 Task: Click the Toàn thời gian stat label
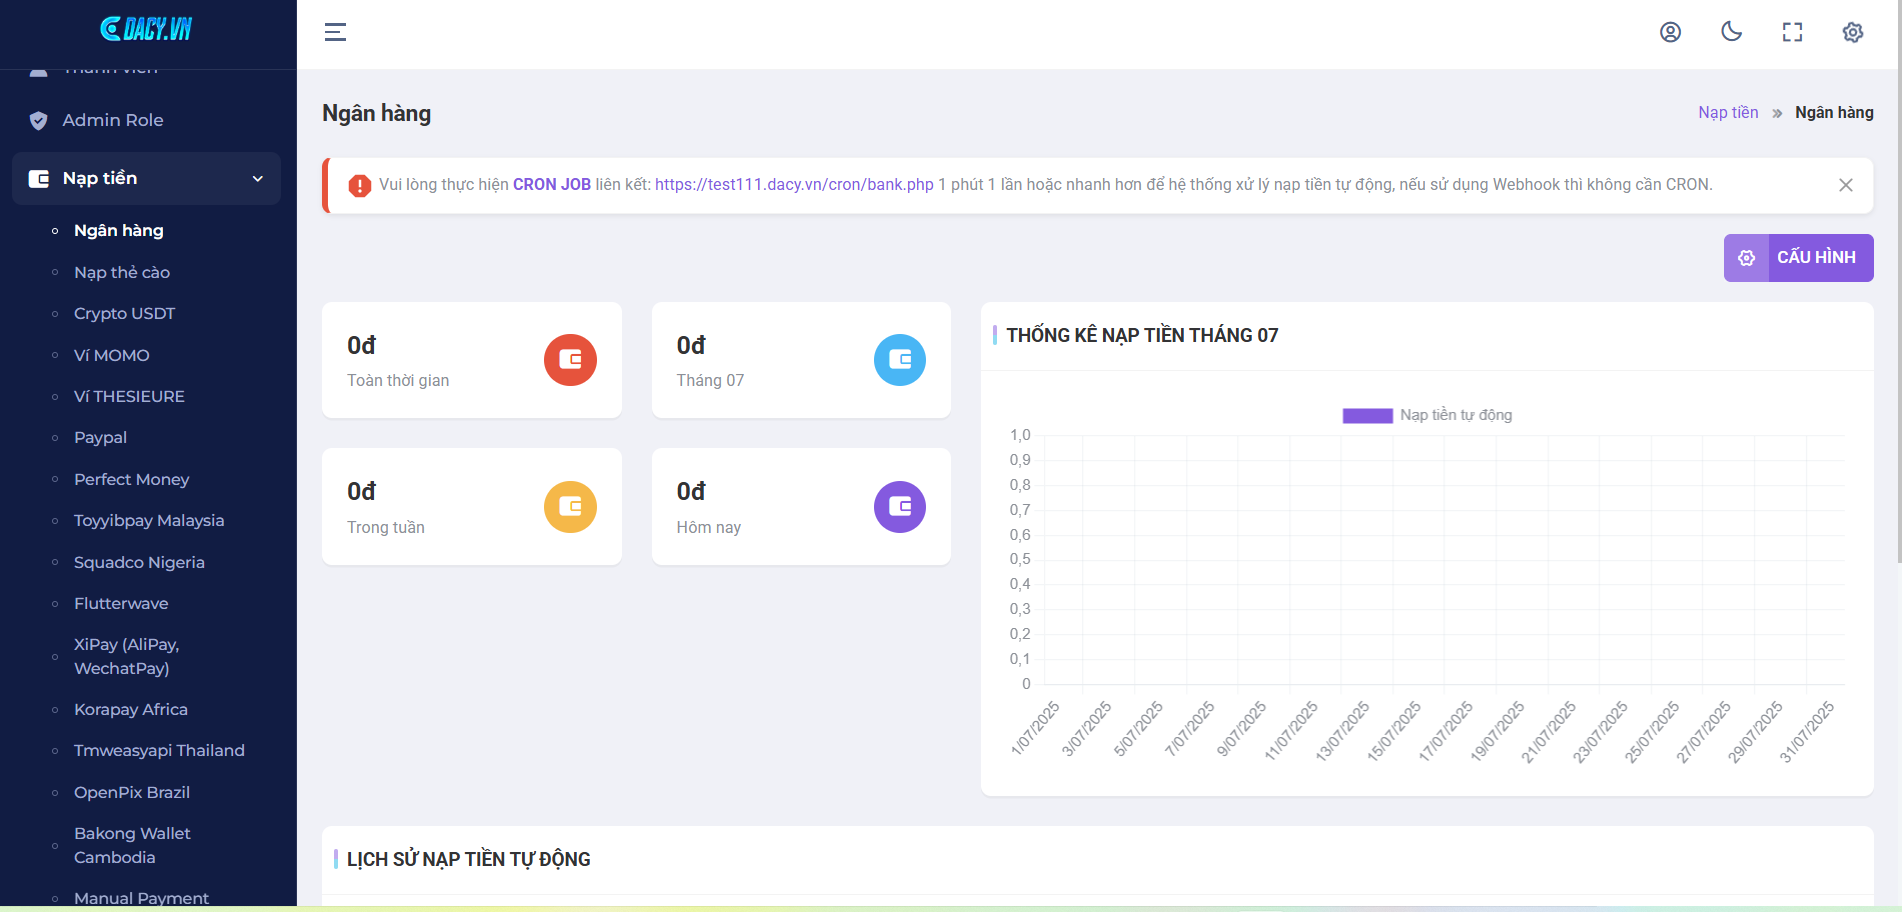coord(398,381)
